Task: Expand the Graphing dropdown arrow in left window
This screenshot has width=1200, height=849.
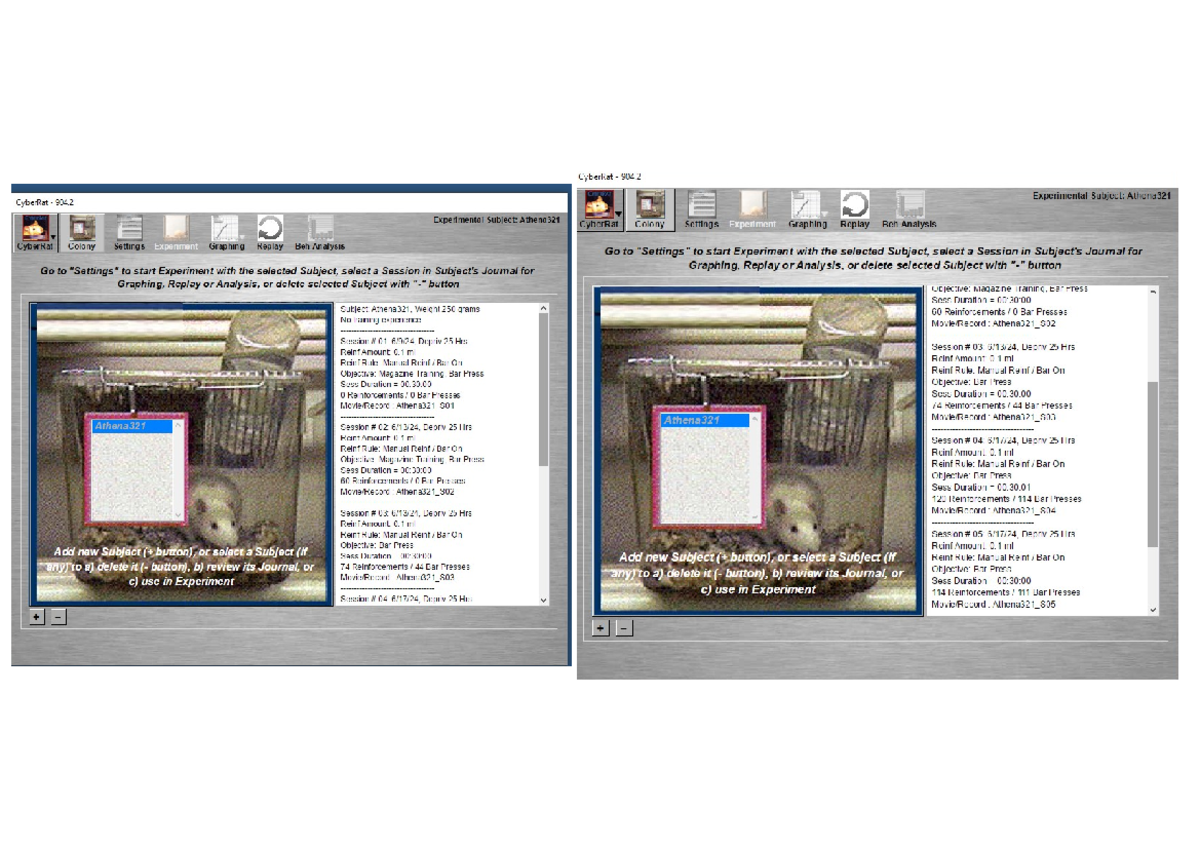Action: 241,236
